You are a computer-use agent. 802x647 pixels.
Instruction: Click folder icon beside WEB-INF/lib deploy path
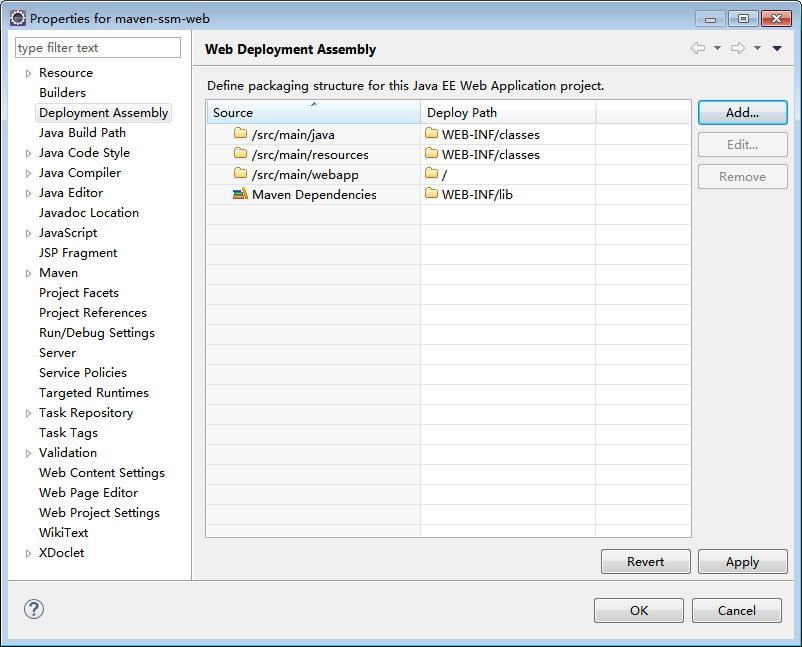point(432,193)
